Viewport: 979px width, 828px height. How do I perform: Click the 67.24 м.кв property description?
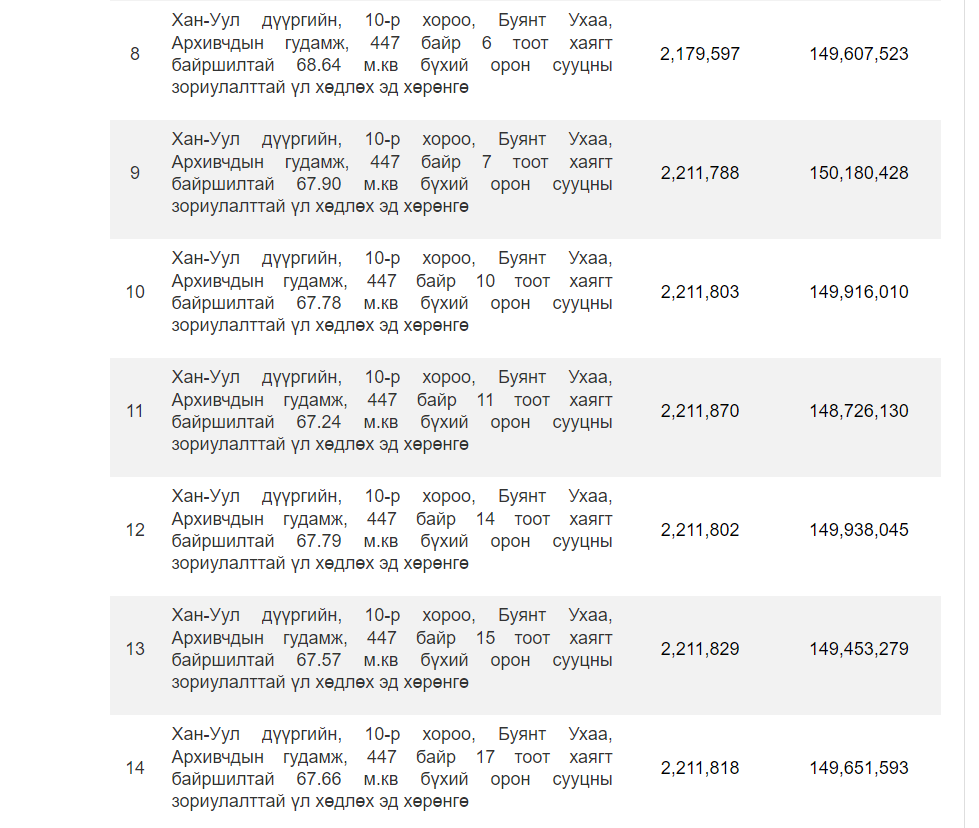pyautogui.click(x=391, y=412)
